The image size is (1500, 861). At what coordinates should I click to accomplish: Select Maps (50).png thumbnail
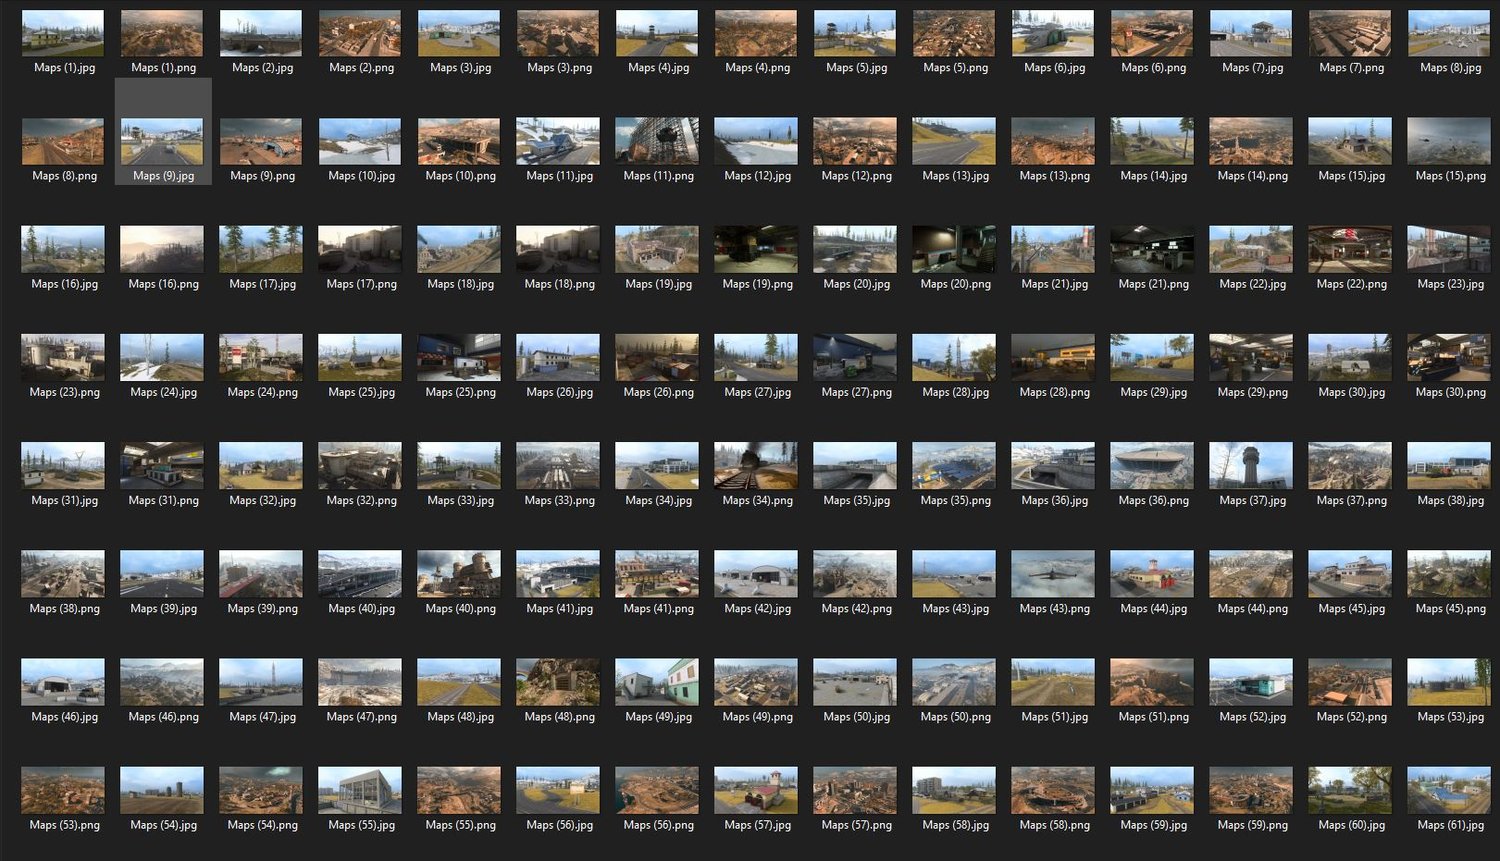954,681
